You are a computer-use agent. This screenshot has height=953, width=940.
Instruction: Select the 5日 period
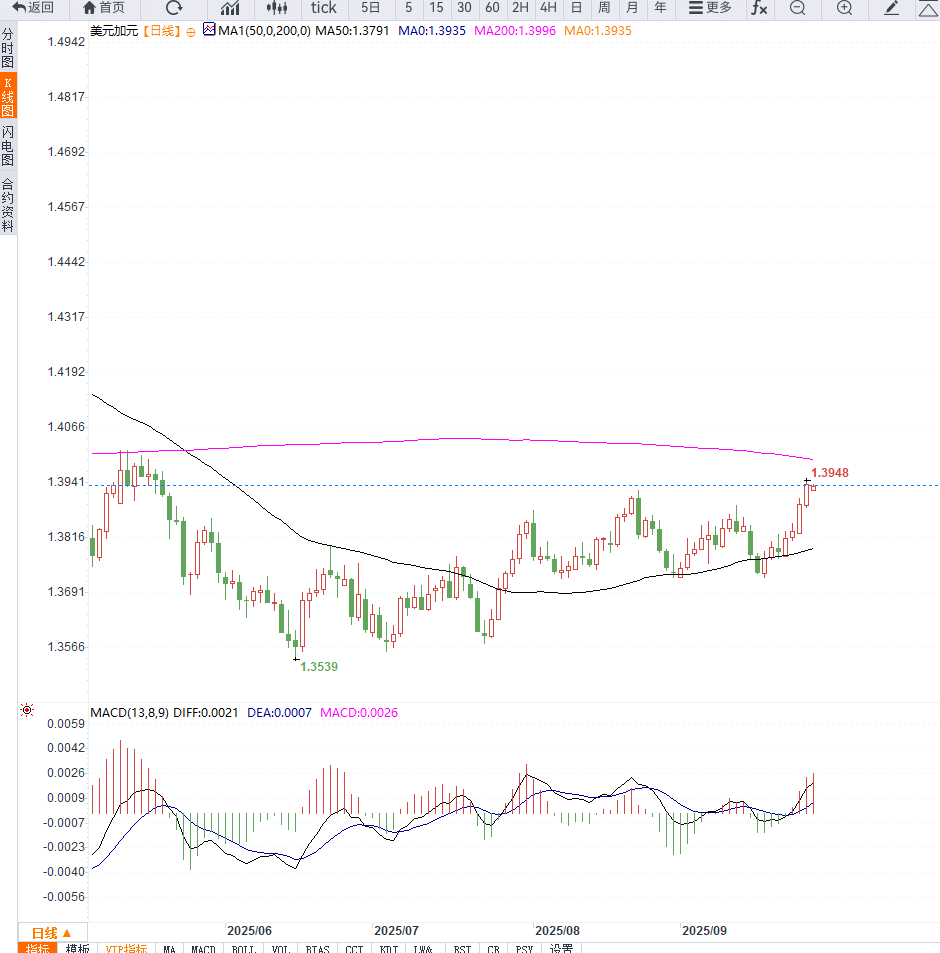[370, 8]
